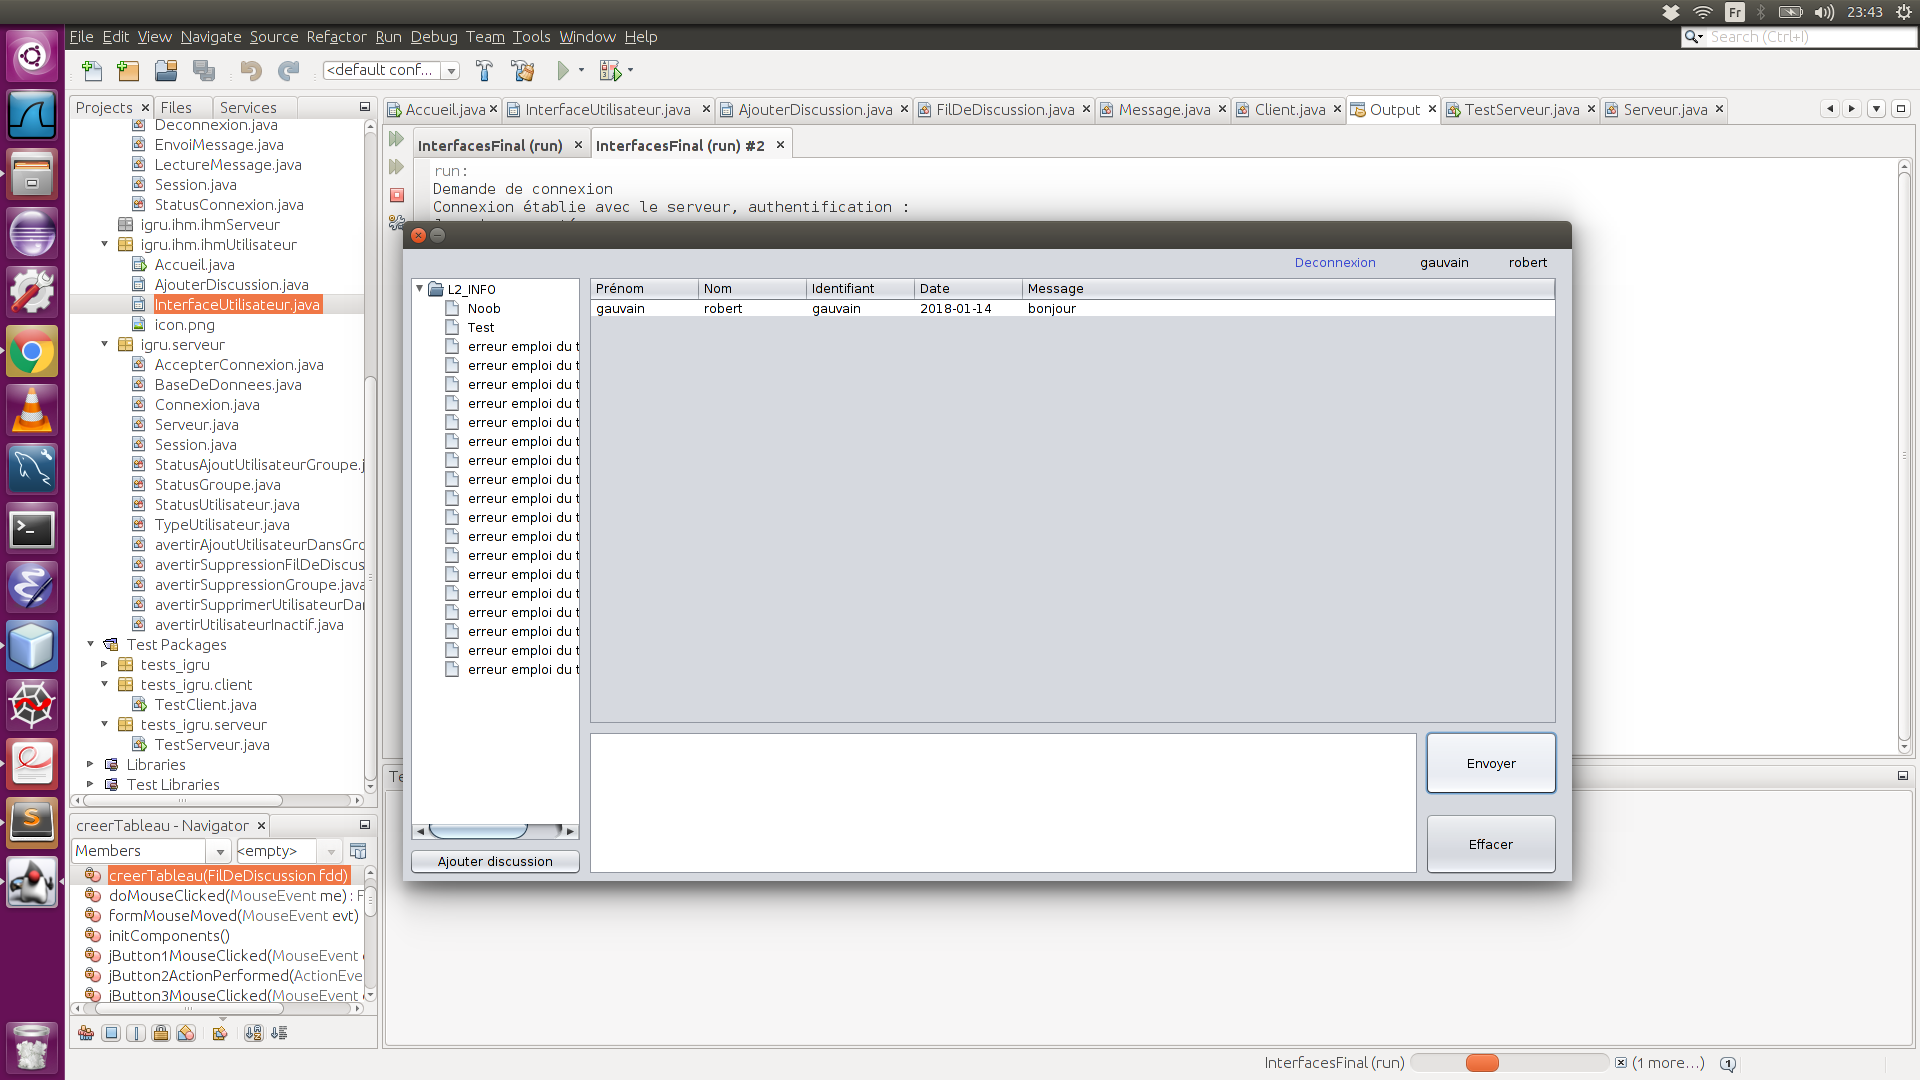Image resolution: width=1920 pixels, height=1080 pixels.
Task: Click the Save All toolbar icon
Action: coord(204,70)
